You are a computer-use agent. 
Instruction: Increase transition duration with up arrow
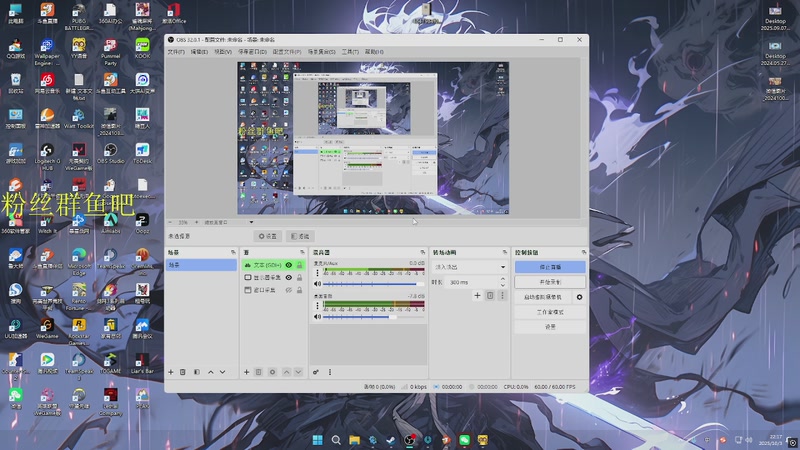pyautogui.click(x=503, y=279)
